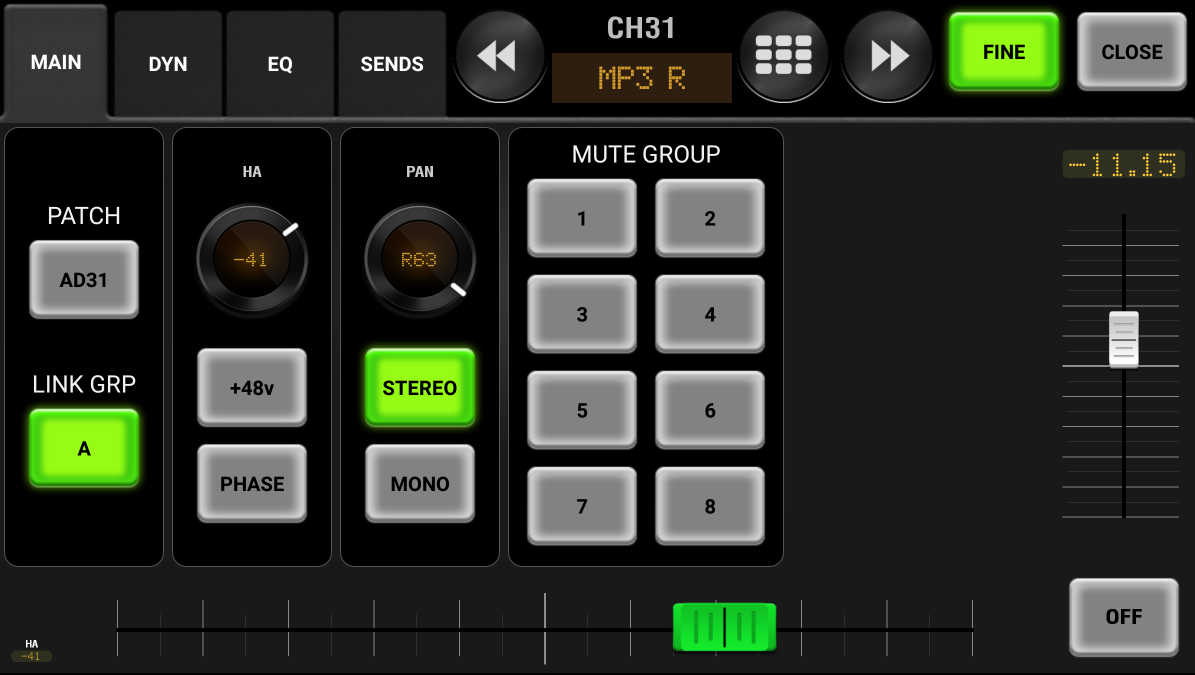Click the green horizontal HA slider handle
Viewport: 1195px width, 675px height.
[724, 627]
